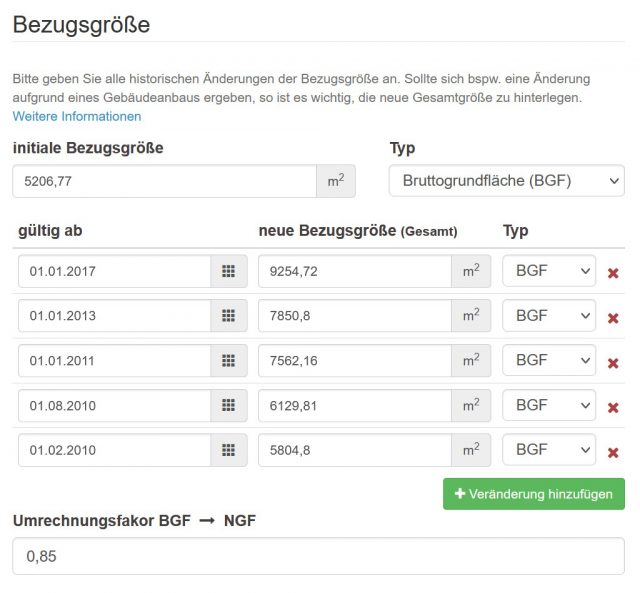
Task: Open calendar picker for 01.02.2010 date
Action: point(229,450)
